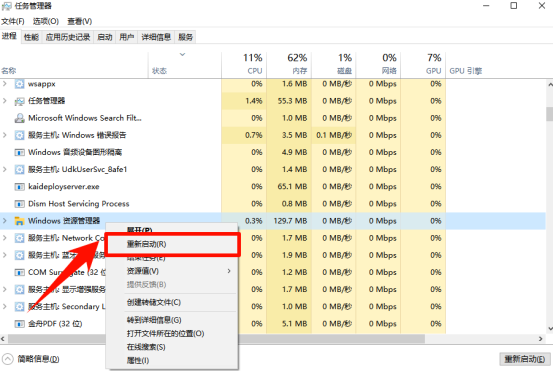553x372 pixels.
Task: Click the scroll-down arrow of vertical scrollbar
Action: pyautogui.click(x=549, y=329)
